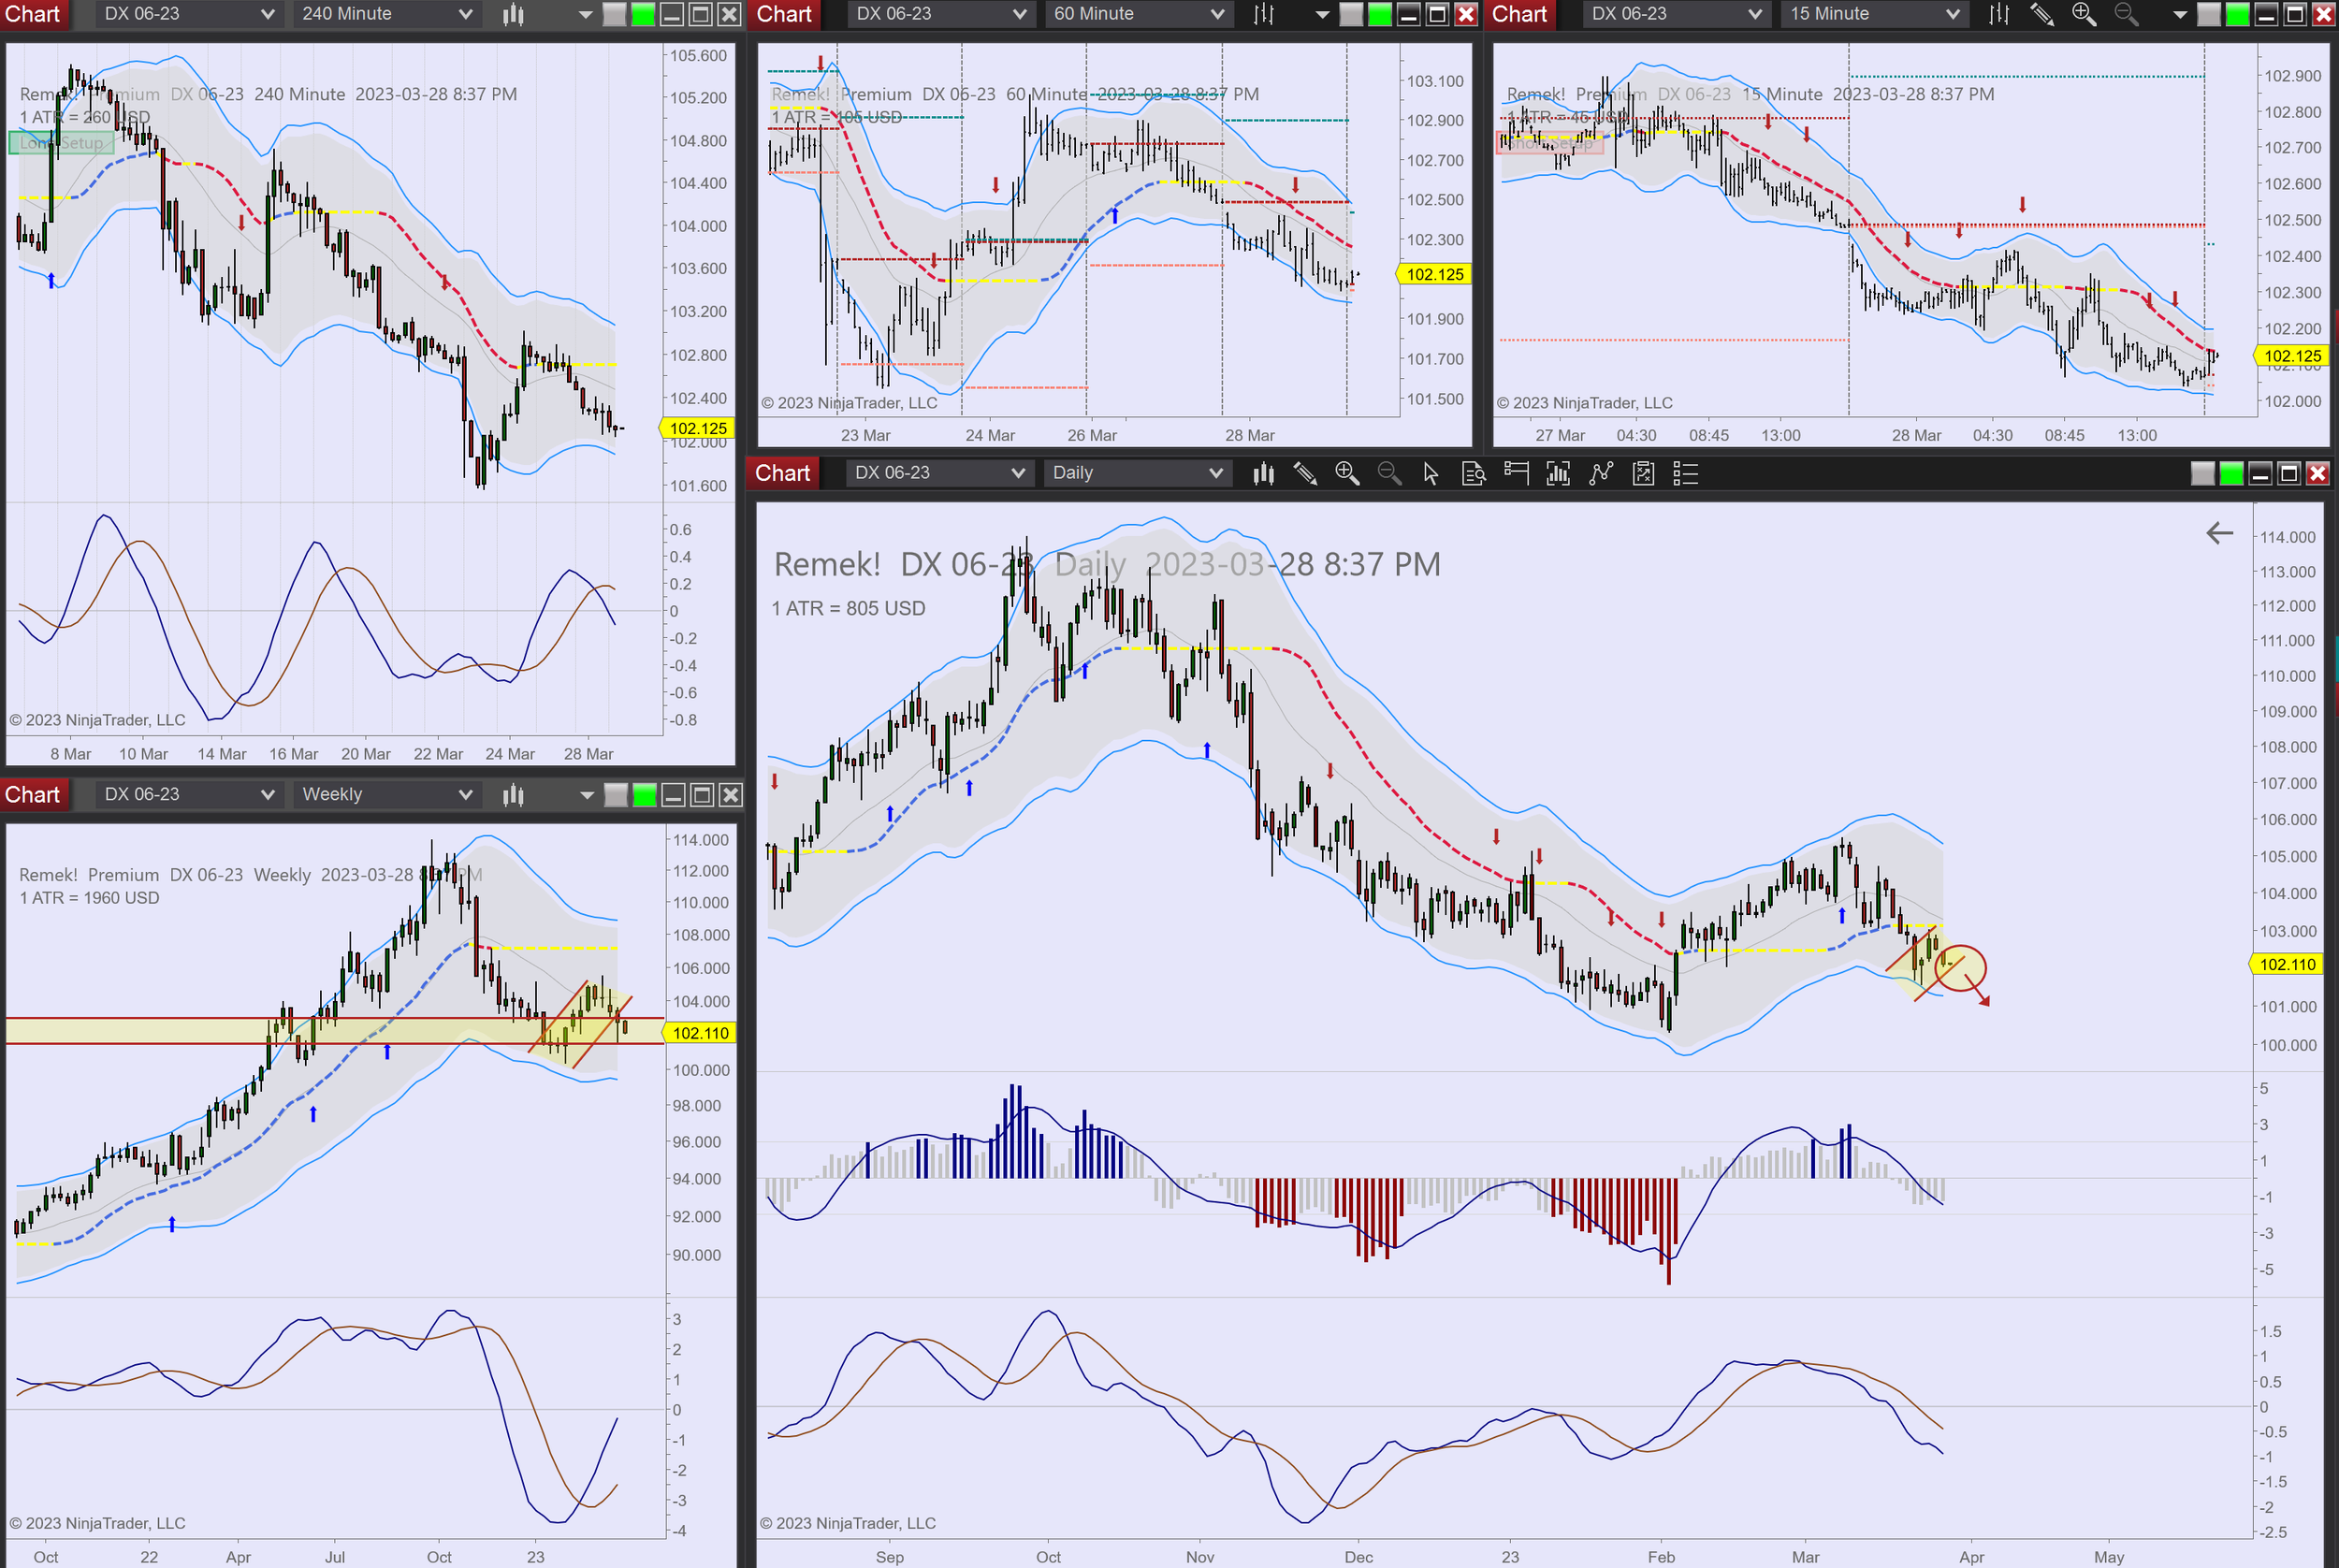Open bar type selector in Daily chart toolbar
2339x1568 pixels.
1263,473
